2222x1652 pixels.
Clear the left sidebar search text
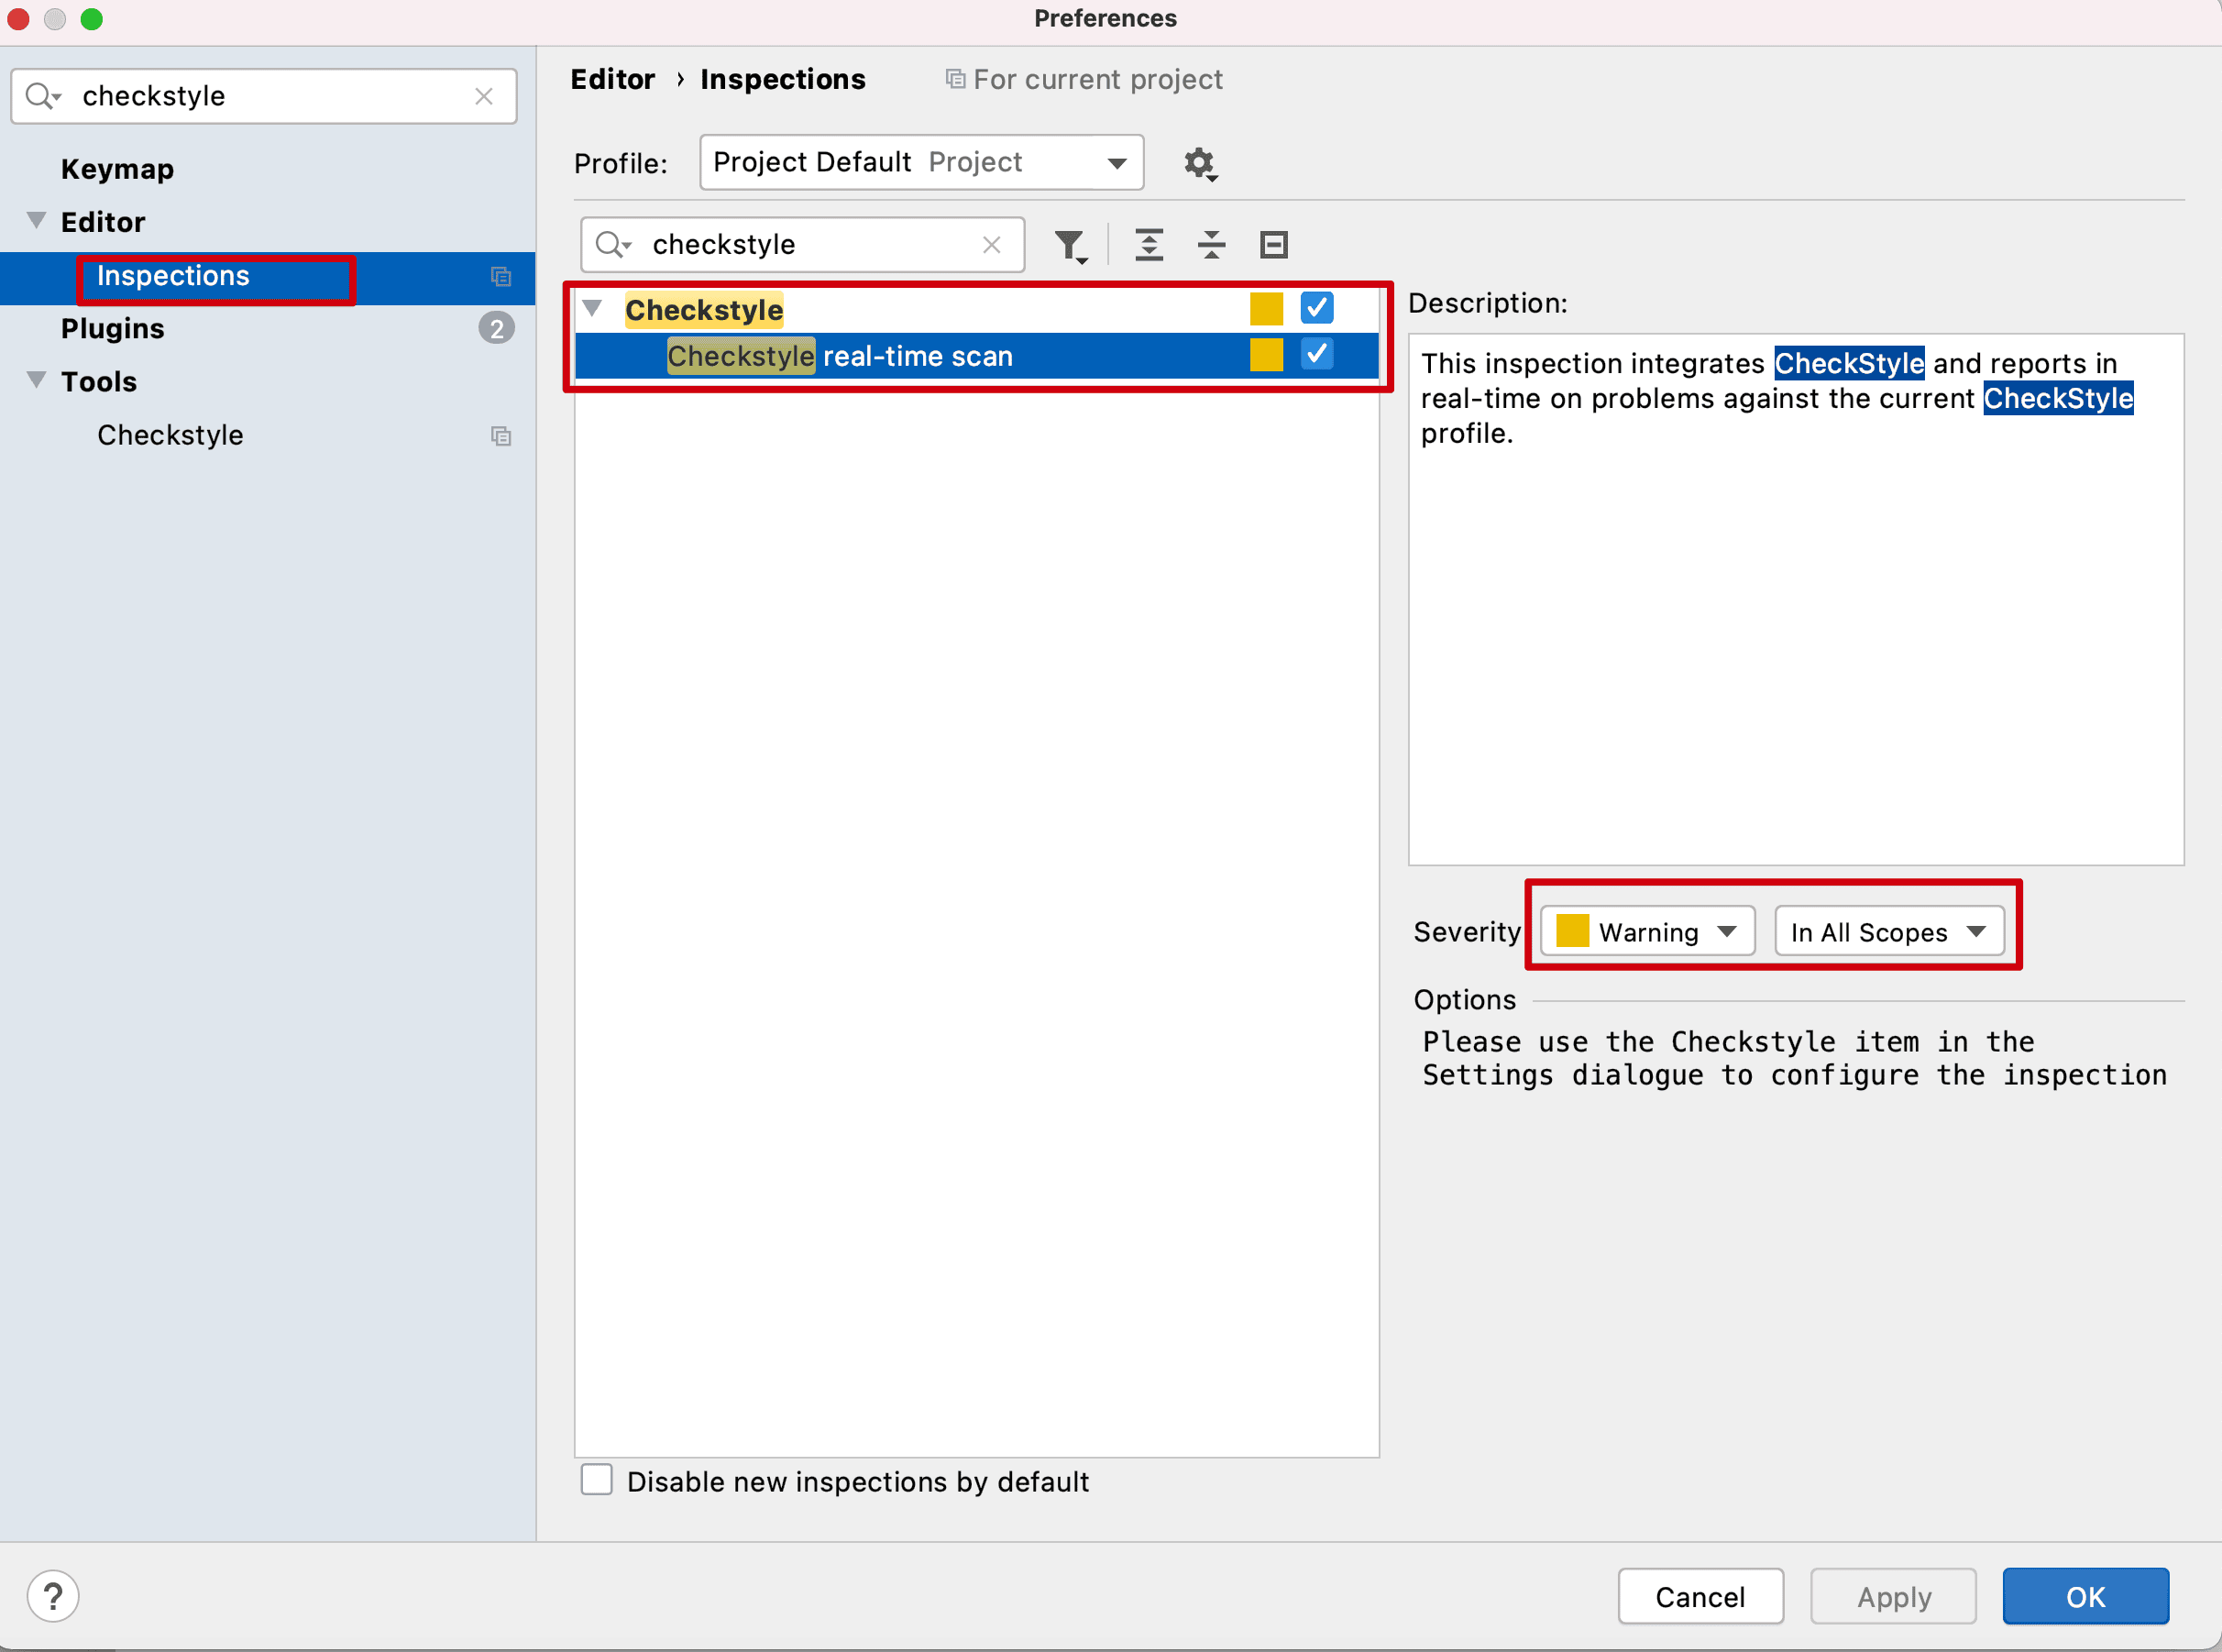pyautogui.click(x=484, y=96)
